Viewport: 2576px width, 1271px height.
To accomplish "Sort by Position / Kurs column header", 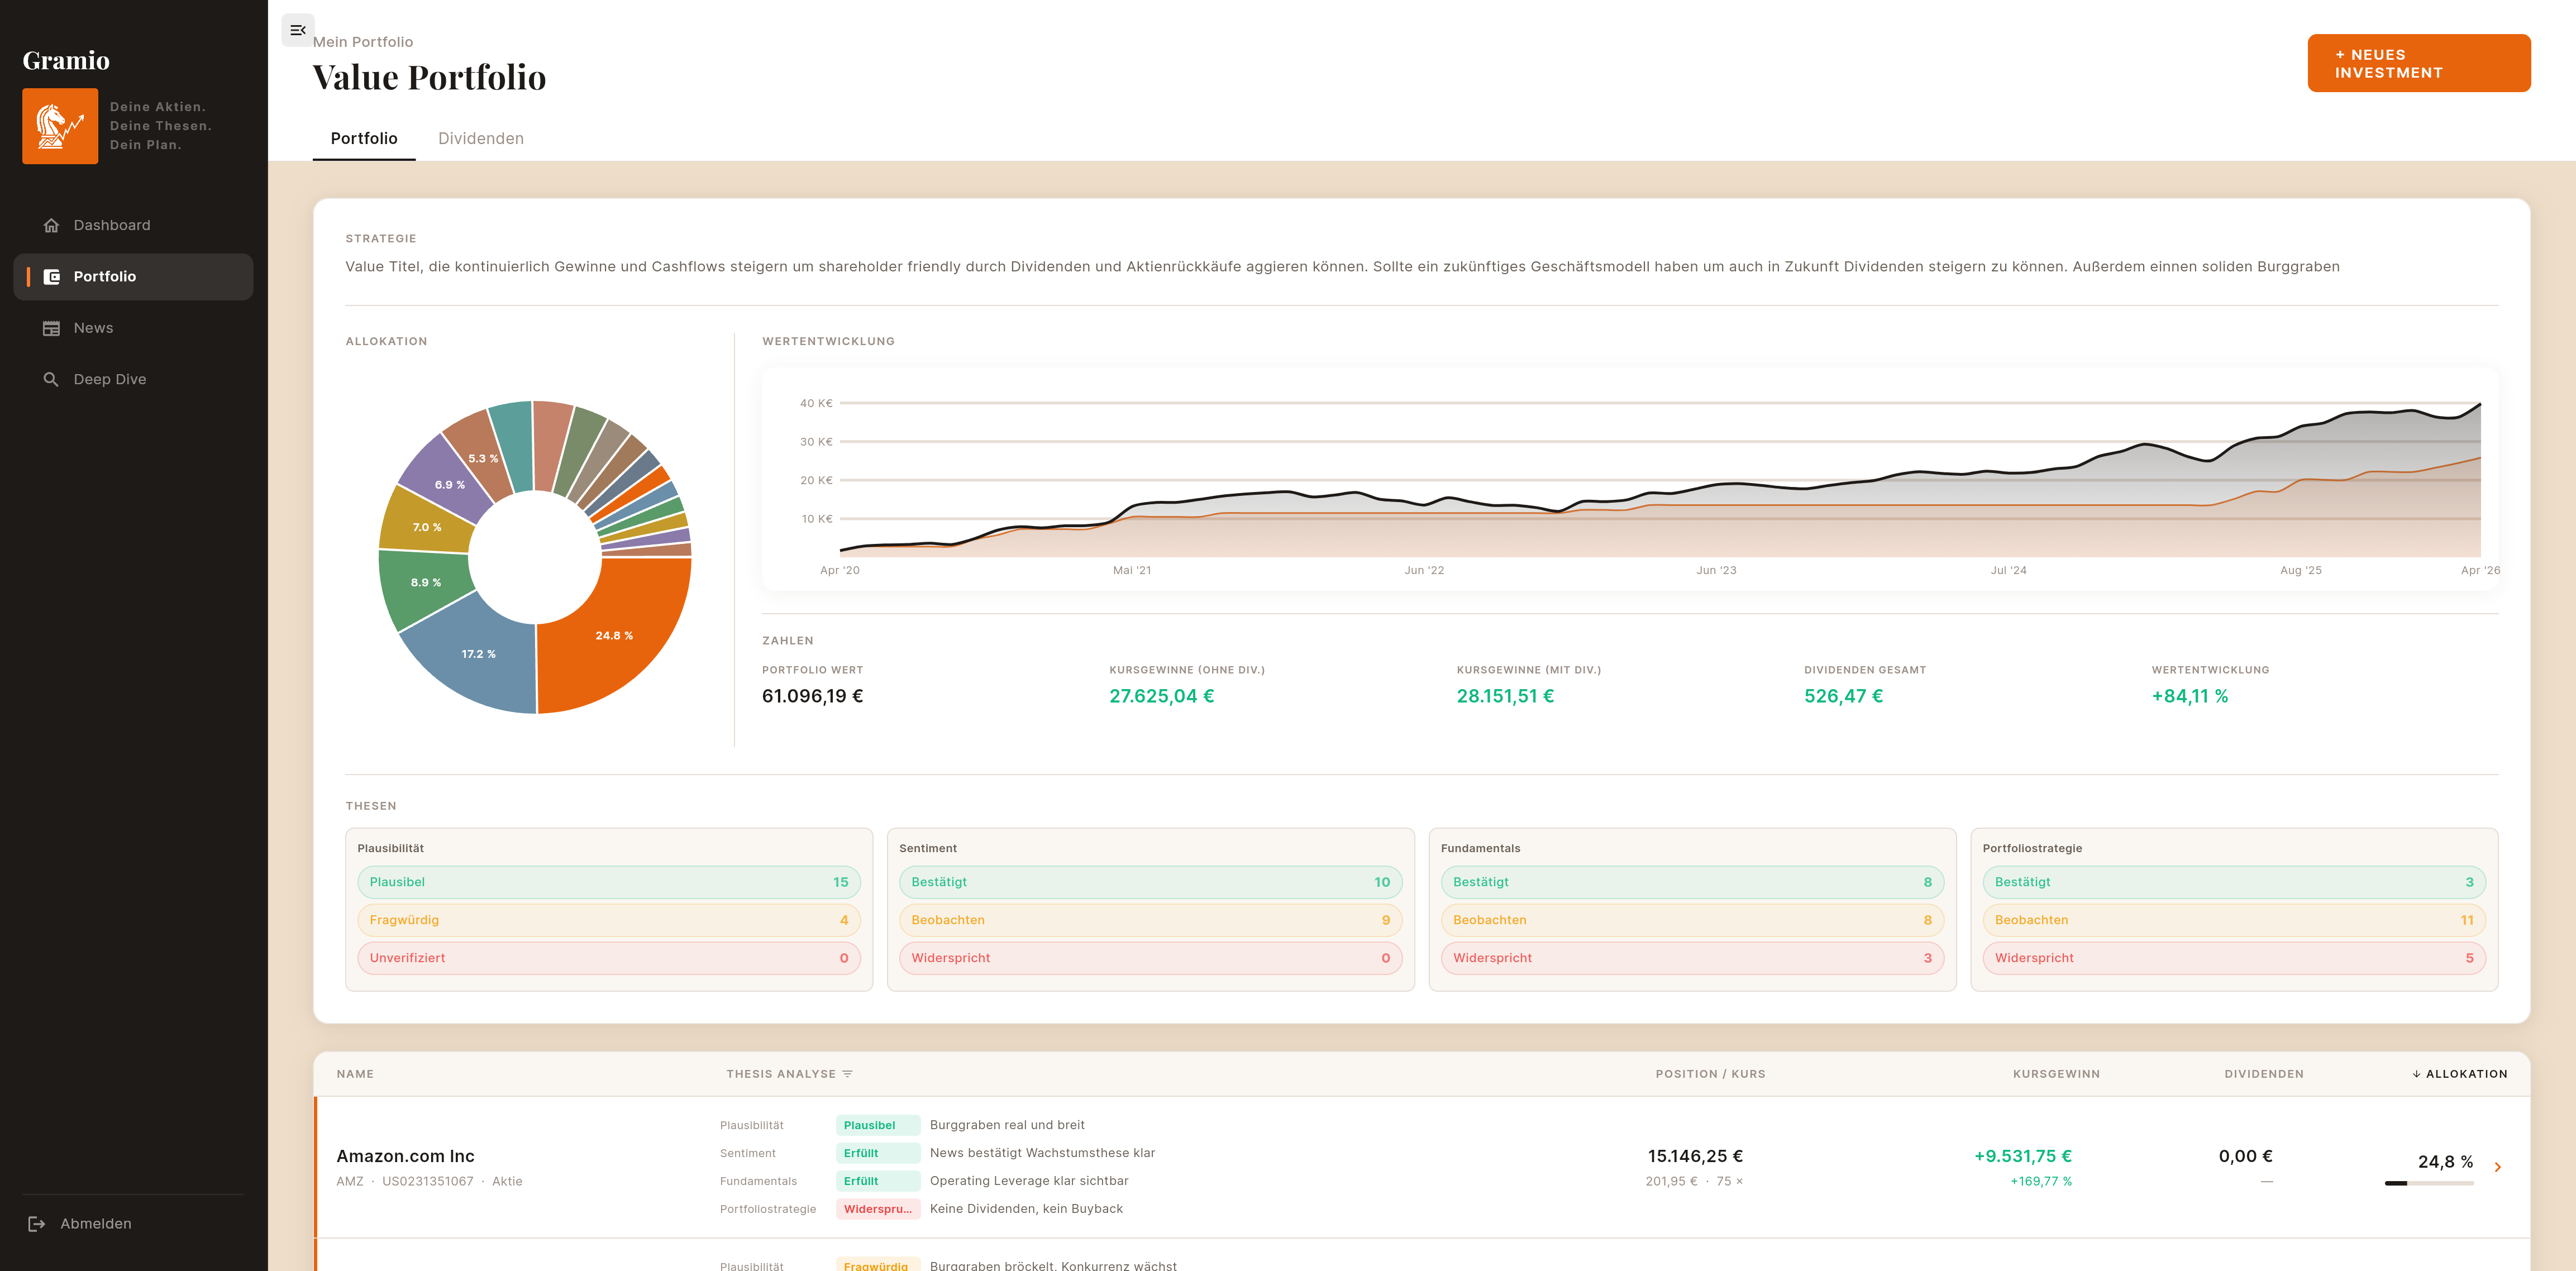I will tap(1710, 1074).
